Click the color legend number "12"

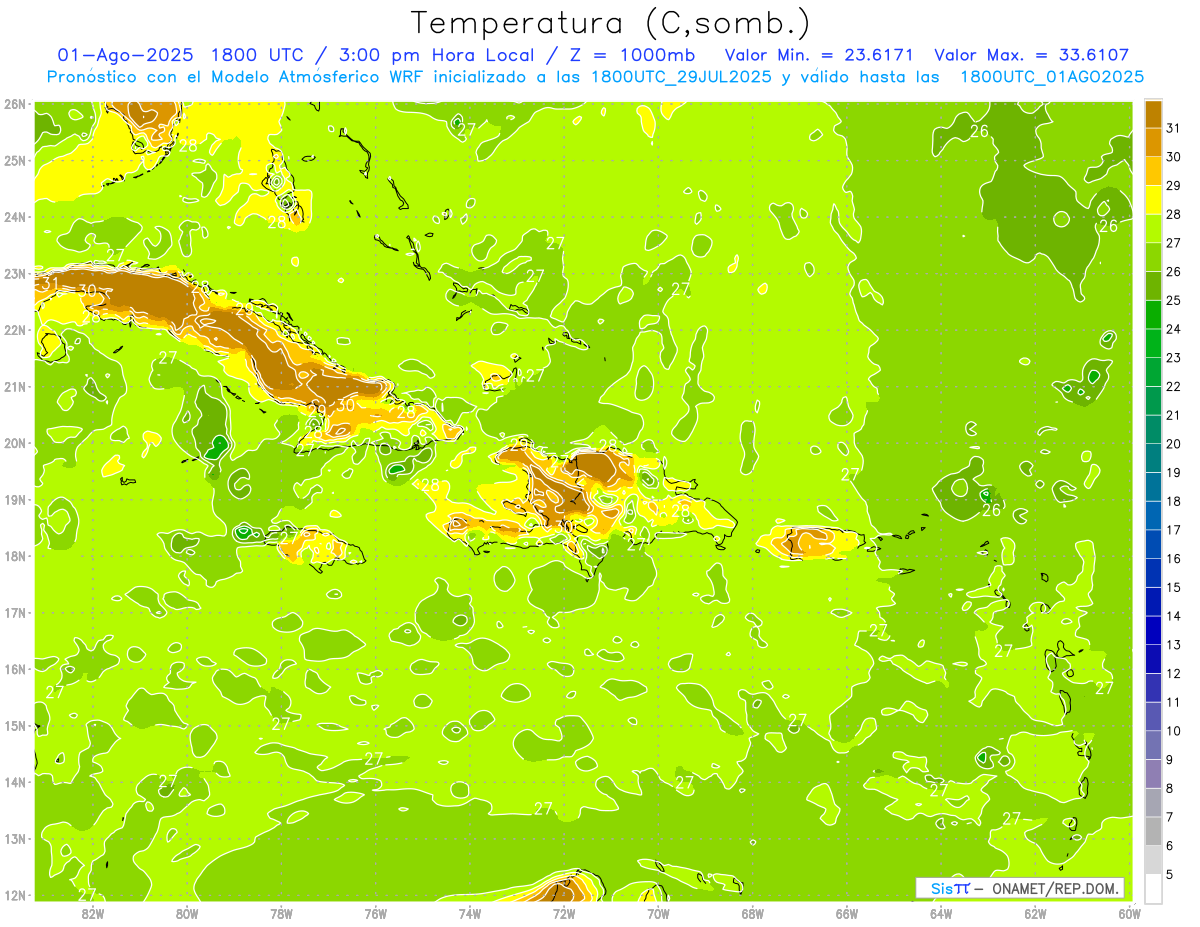pyautogui.click(x=1173, y=674)
